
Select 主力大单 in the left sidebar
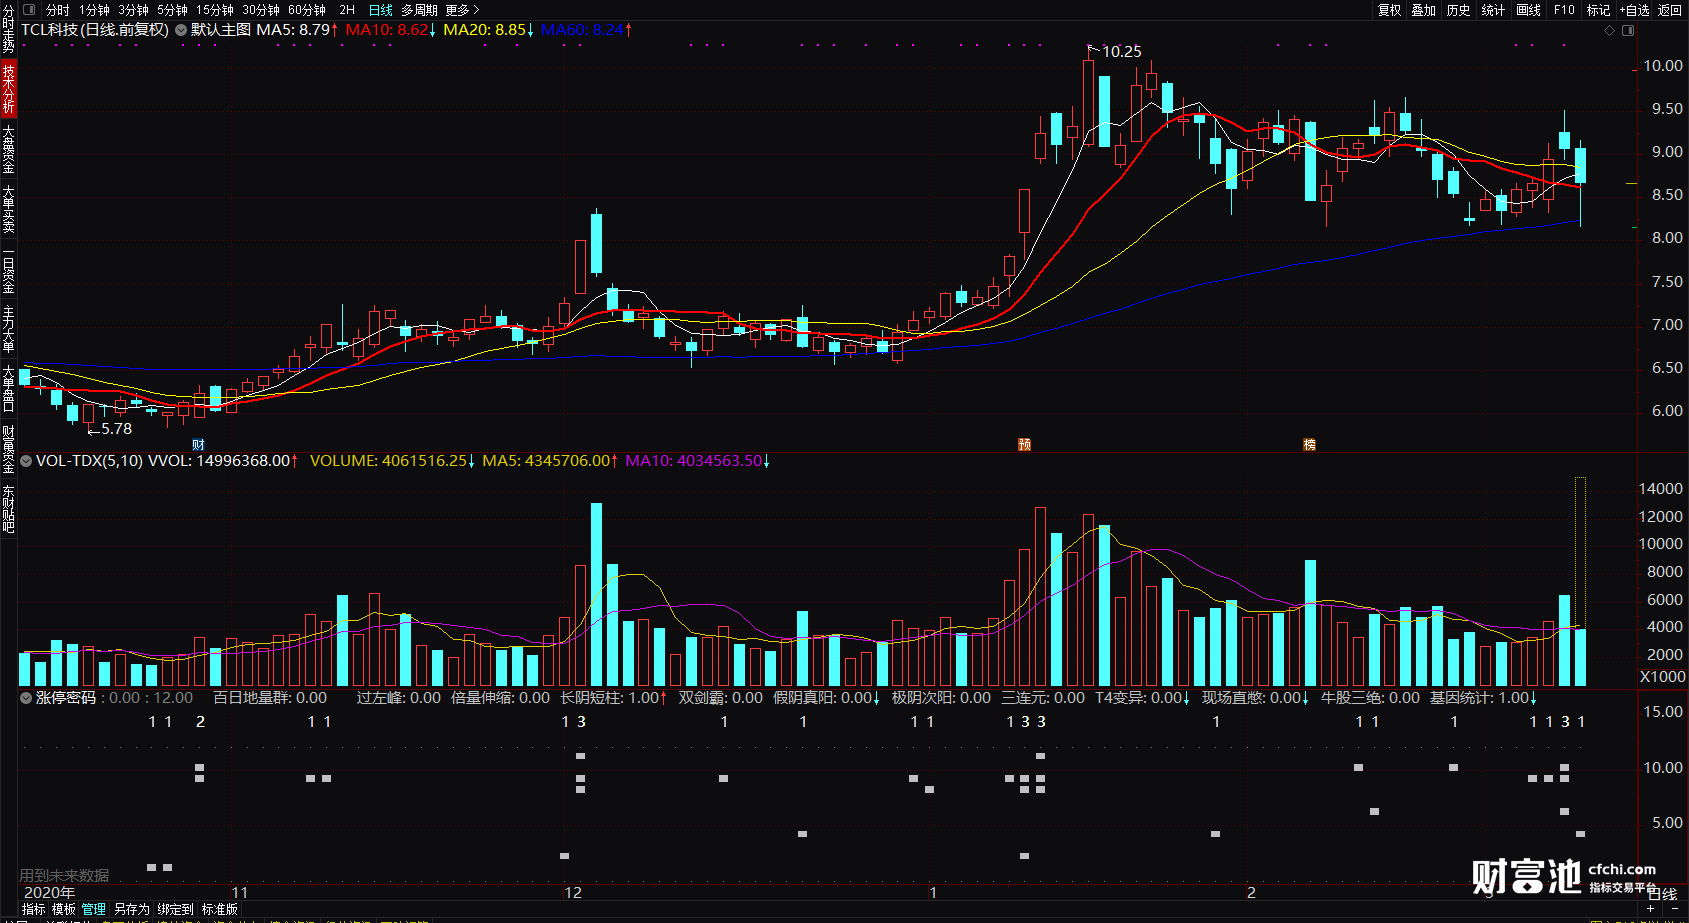8,329
